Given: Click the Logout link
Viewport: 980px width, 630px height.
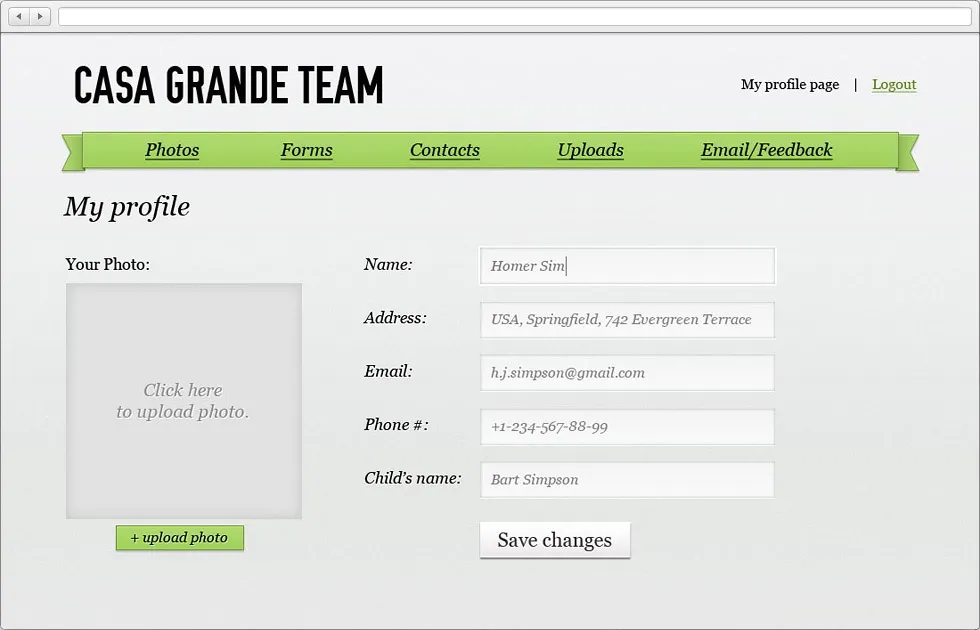Looking at the screenshot, I should (894, 84).
